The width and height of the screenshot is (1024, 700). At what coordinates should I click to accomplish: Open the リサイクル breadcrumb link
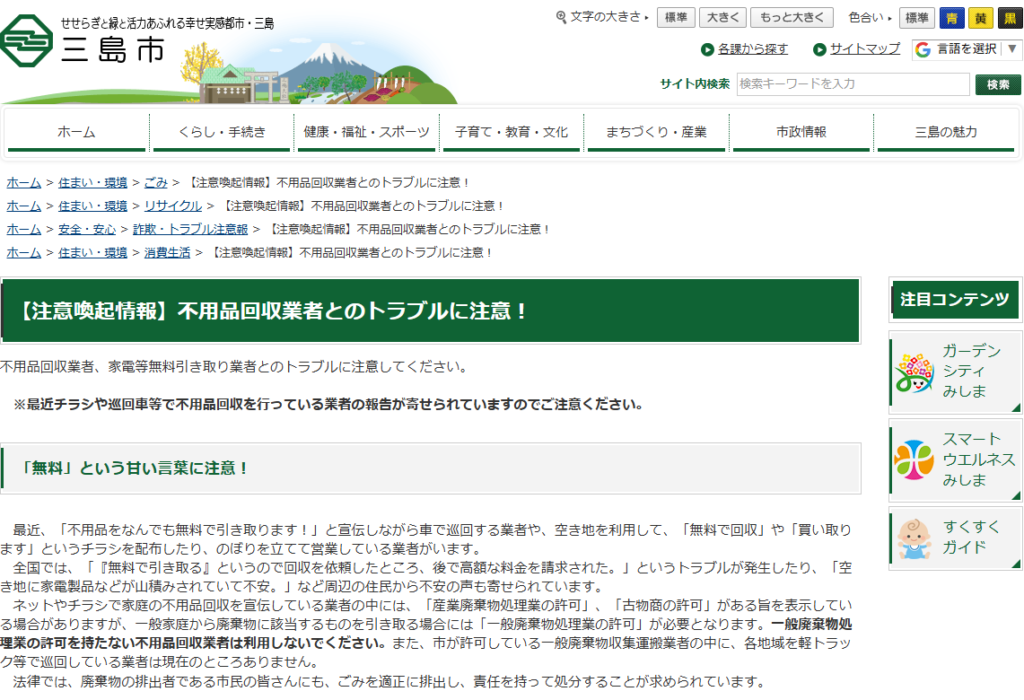(172, 205)
